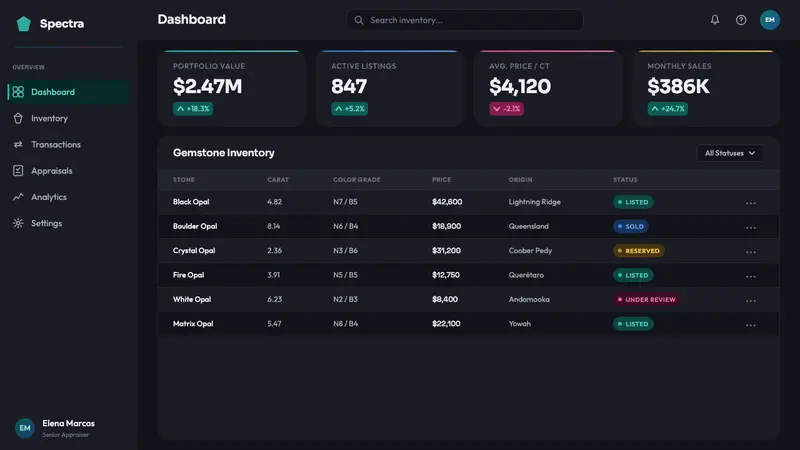Click the N5 / B5 color grade of Fire Opal
This screenshot has height=450, width=800.
pos(345,275)
